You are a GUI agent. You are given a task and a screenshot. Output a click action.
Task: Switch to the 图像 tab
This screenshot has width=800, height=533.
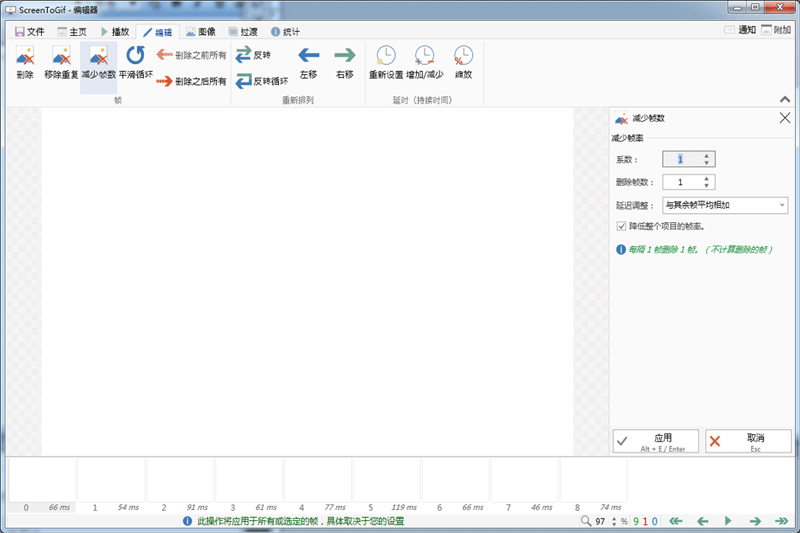pyautogui.click(x=200, y=31)
